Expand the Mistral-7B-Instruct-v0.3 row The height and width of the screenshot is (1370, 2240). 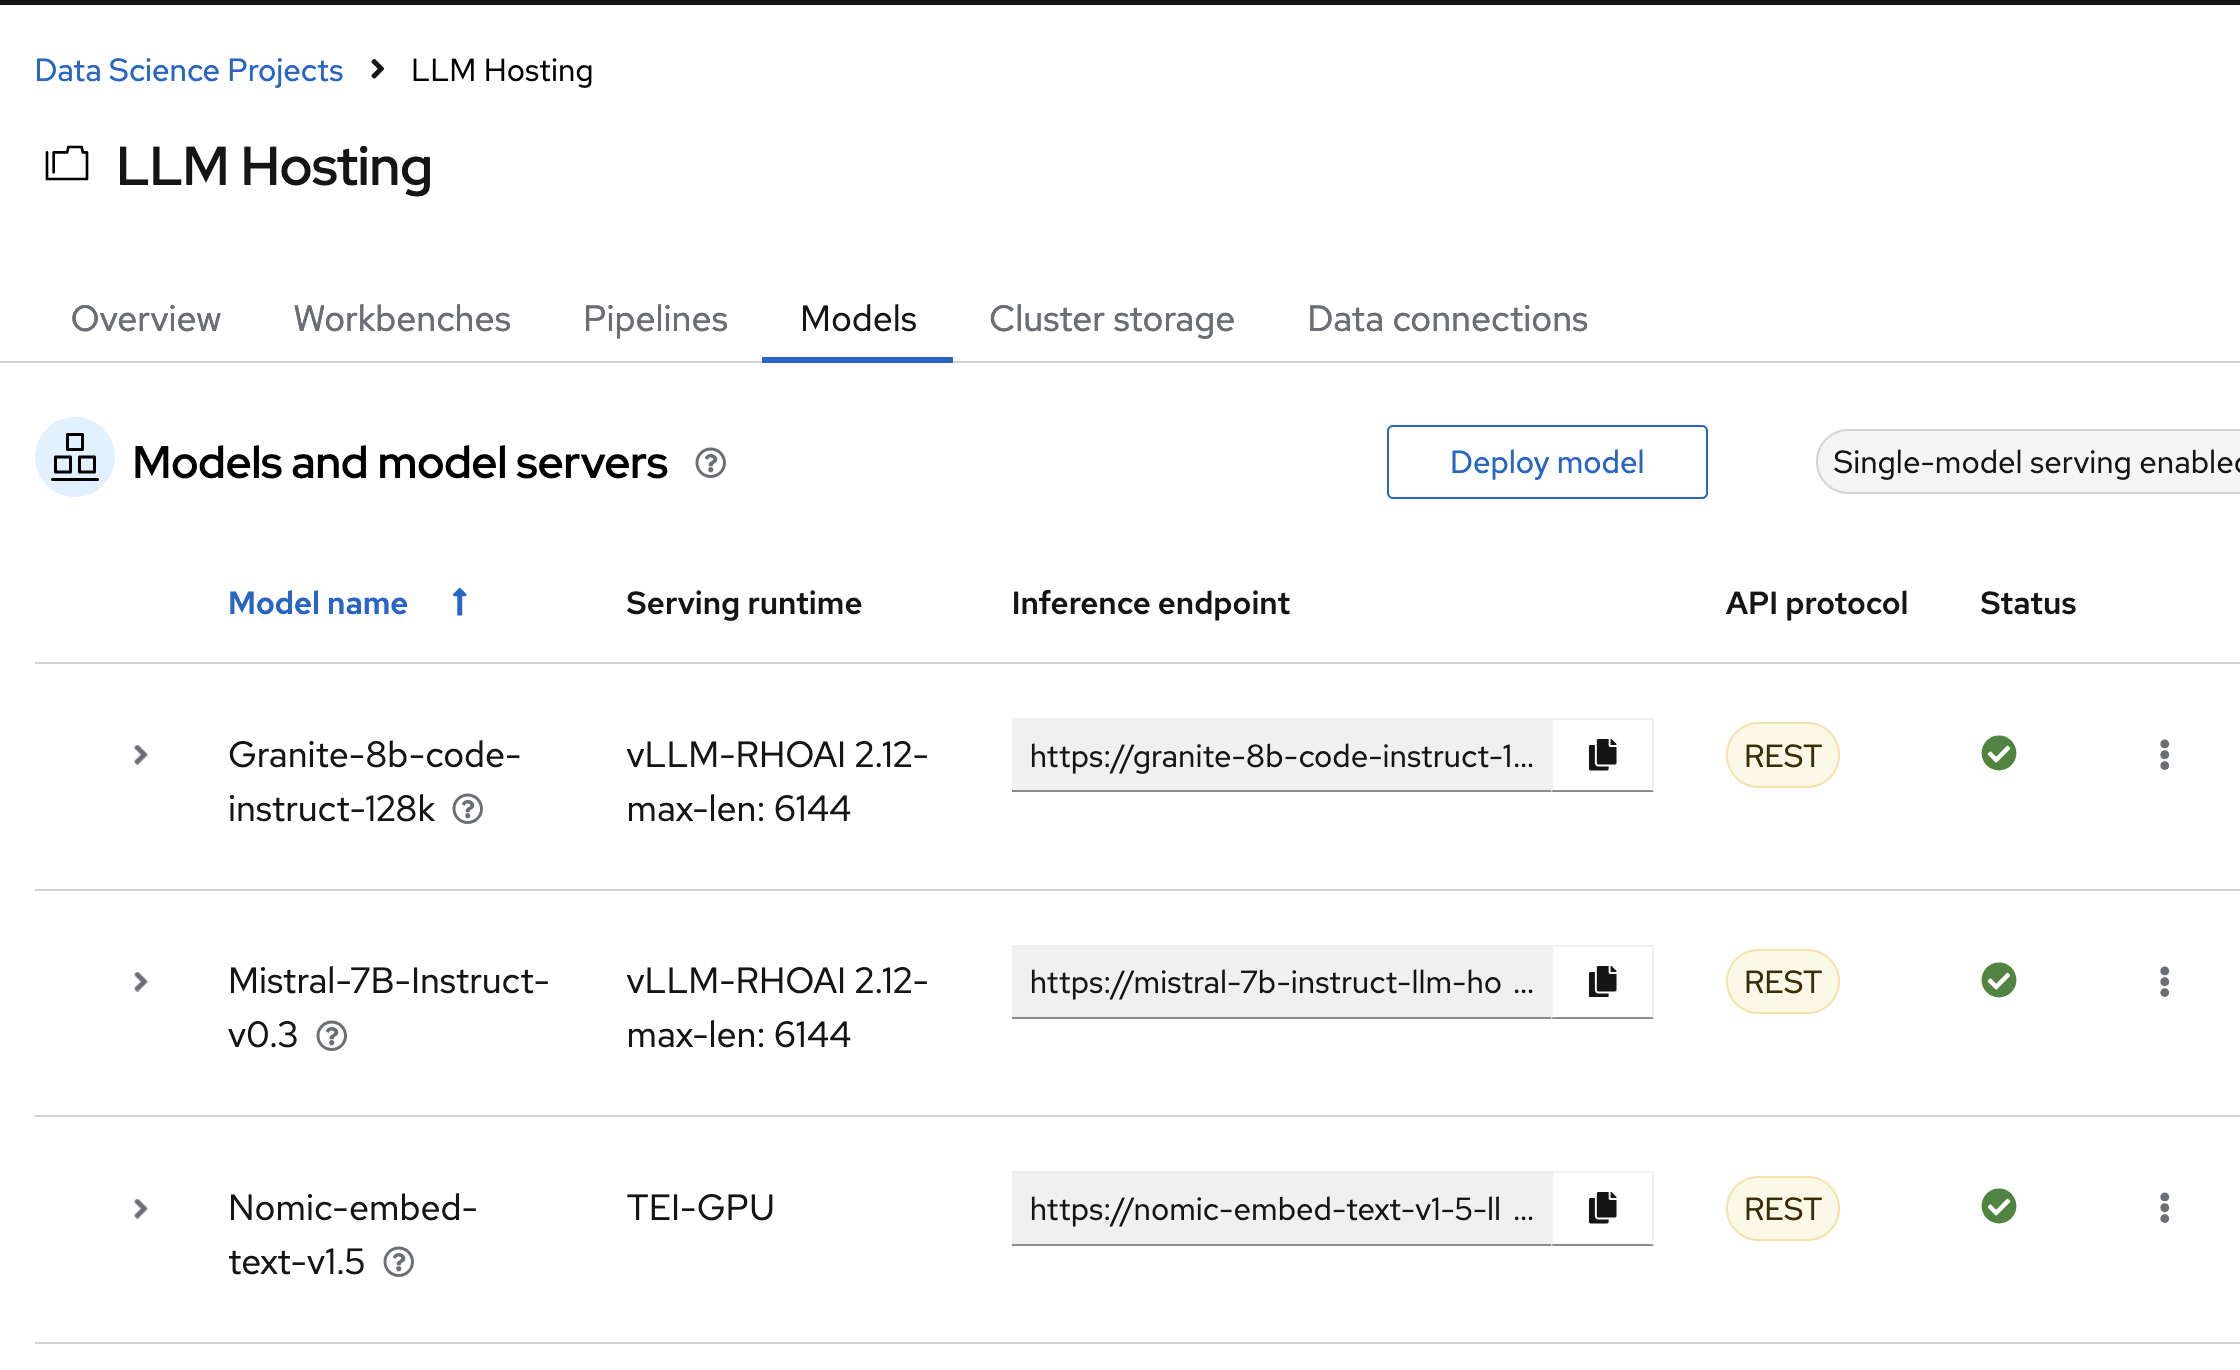pyautogui.click(x=140, y=981)
